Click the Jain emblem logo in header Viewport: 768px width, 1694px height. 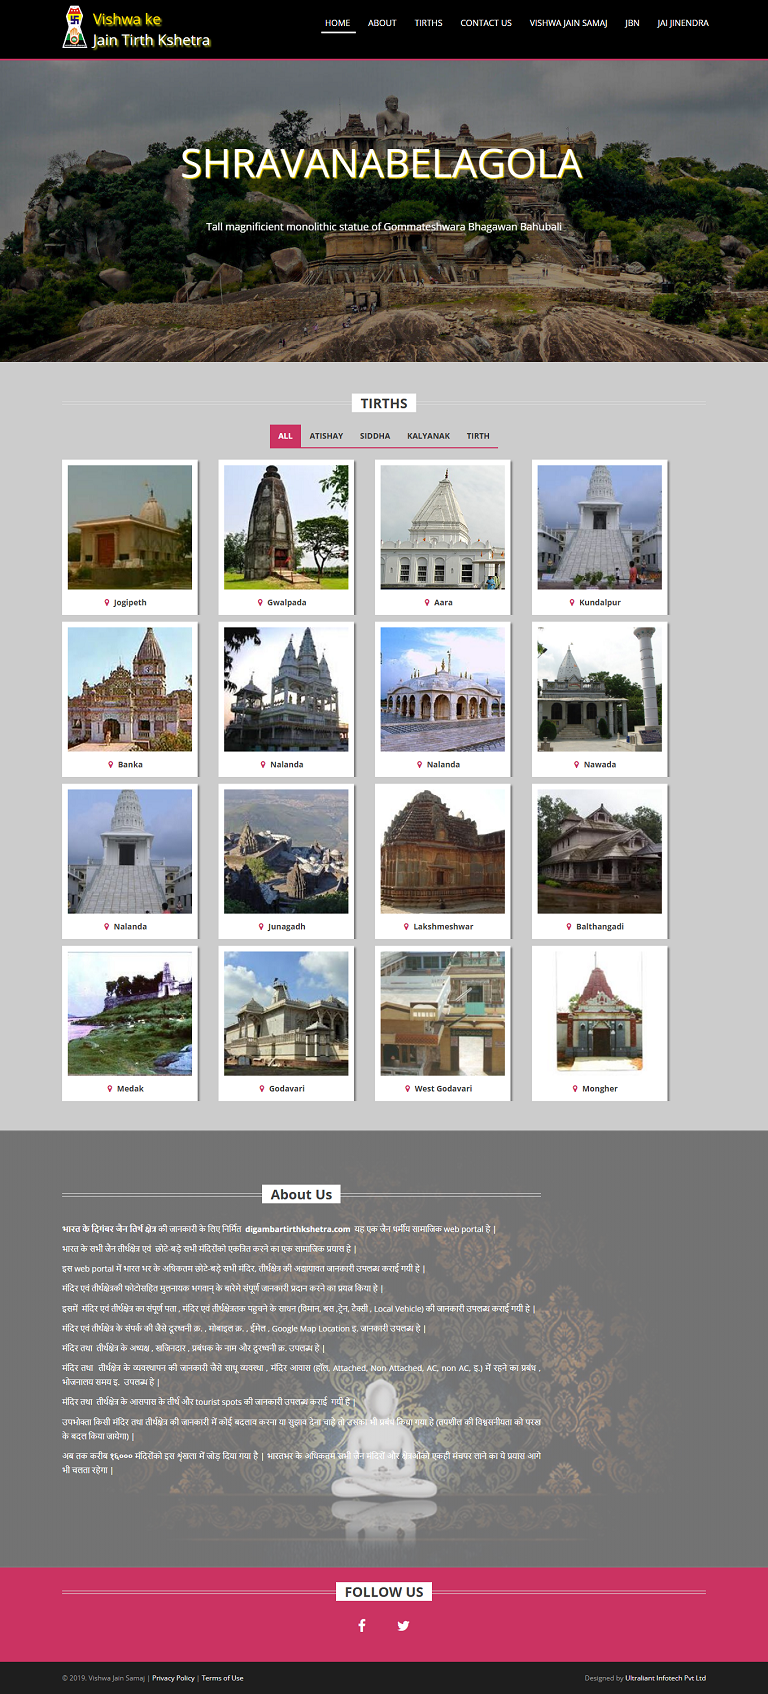point(74,27)
